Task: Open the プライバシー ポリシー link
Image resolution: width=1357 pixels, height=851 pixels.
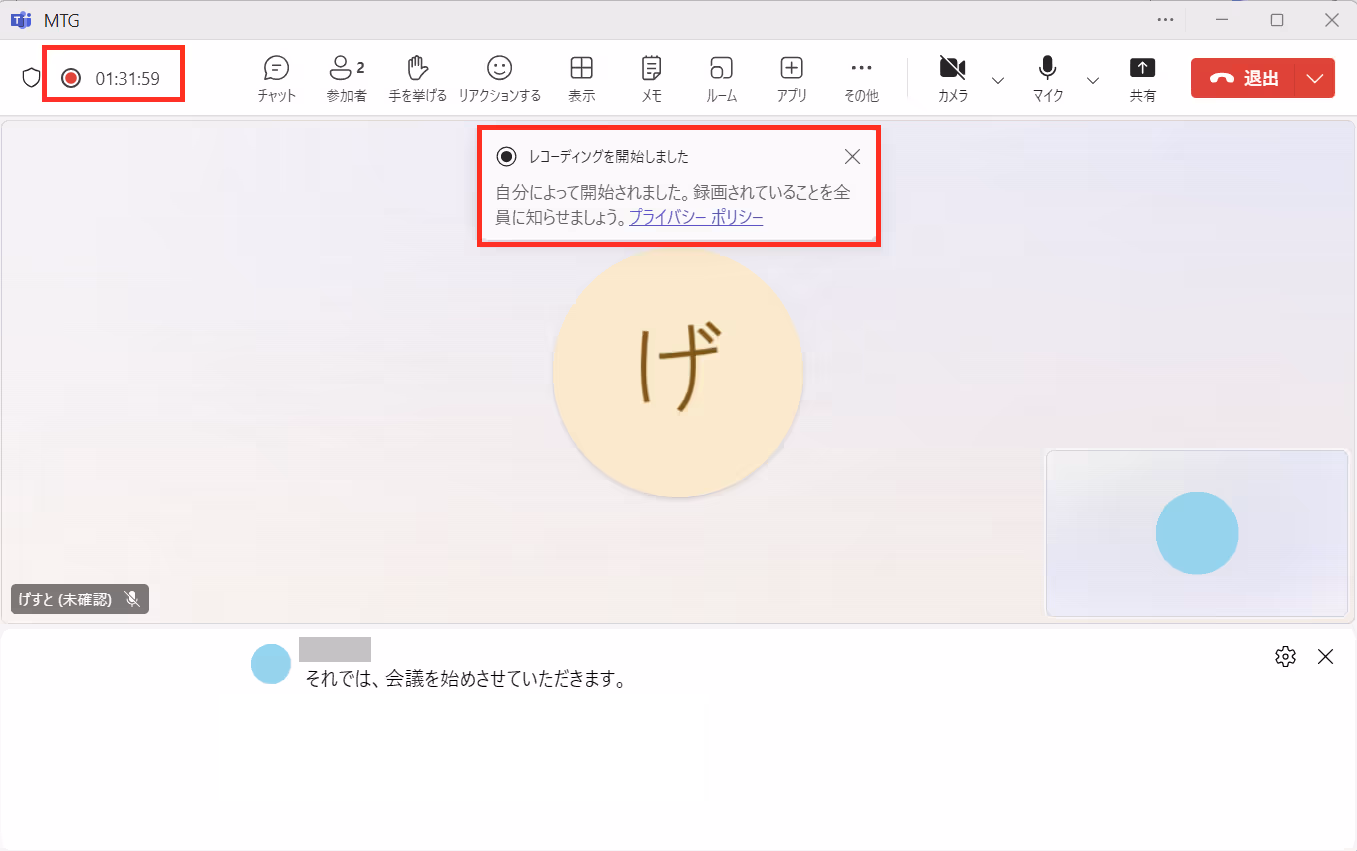Action: (x=696, y=217)
